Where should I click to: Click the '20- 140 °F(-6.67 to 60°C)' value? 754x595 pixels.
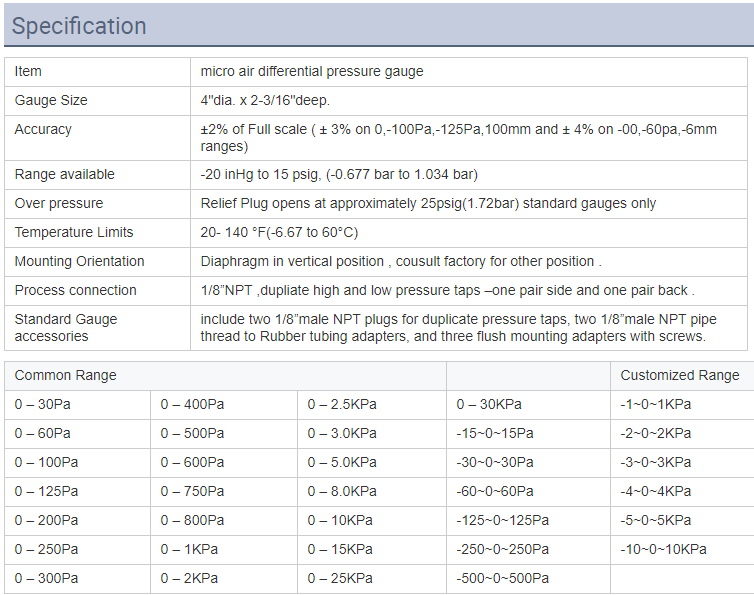point(279,232)
